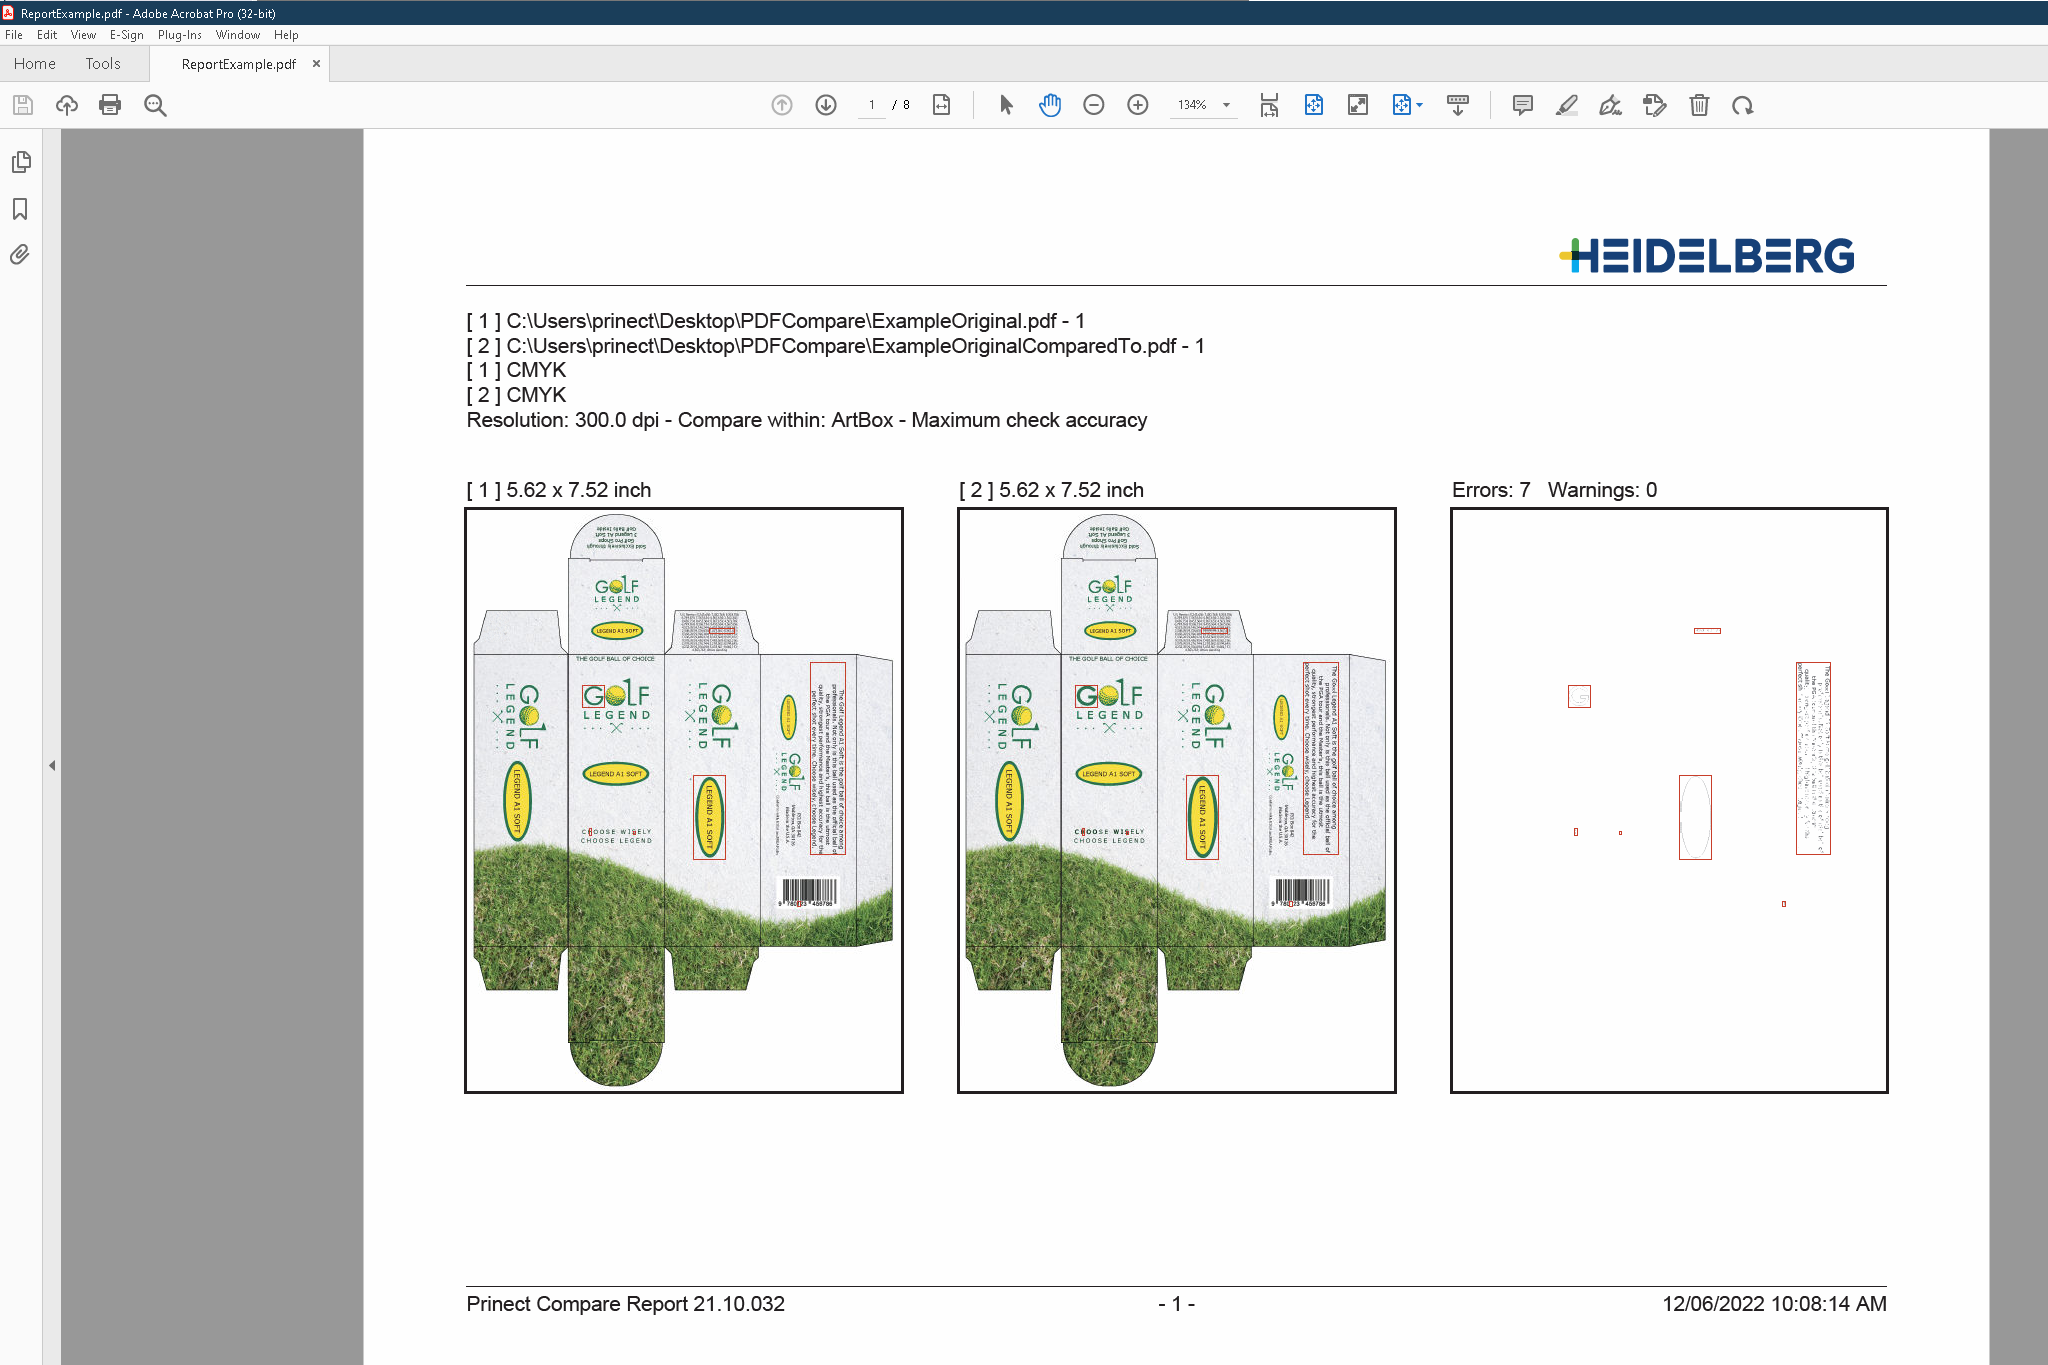Open the find text magnifier tool
Image resolution: width=2048 pixels, height=1365 pixels.
[155, 105]
